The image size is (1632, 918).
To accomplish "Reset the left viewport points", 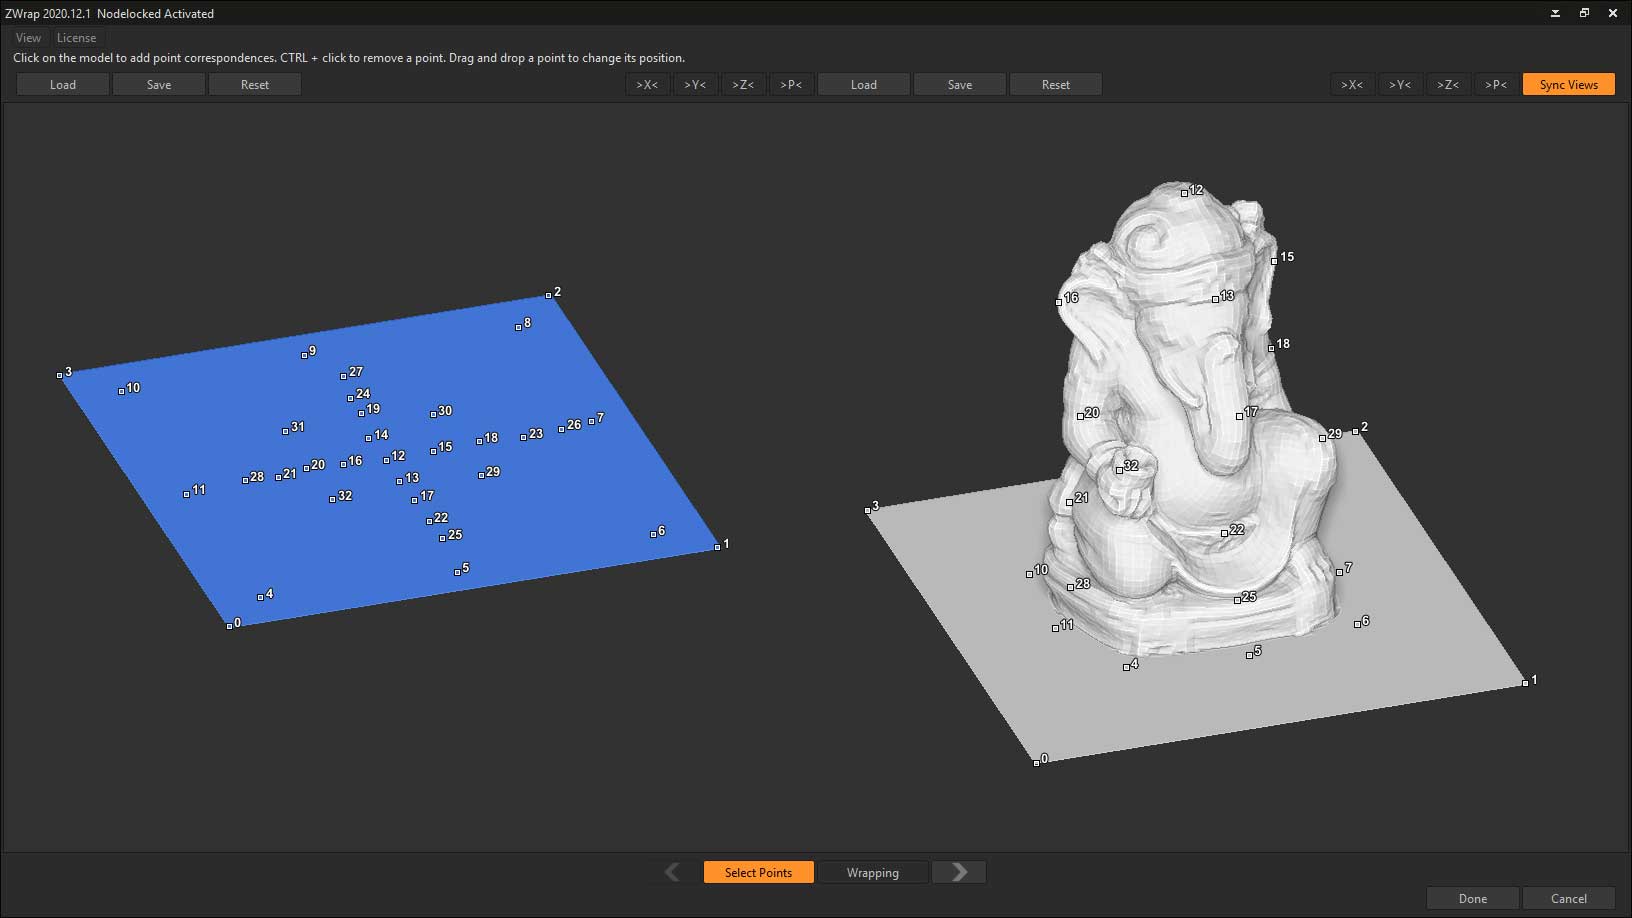I will pos(255,85).
